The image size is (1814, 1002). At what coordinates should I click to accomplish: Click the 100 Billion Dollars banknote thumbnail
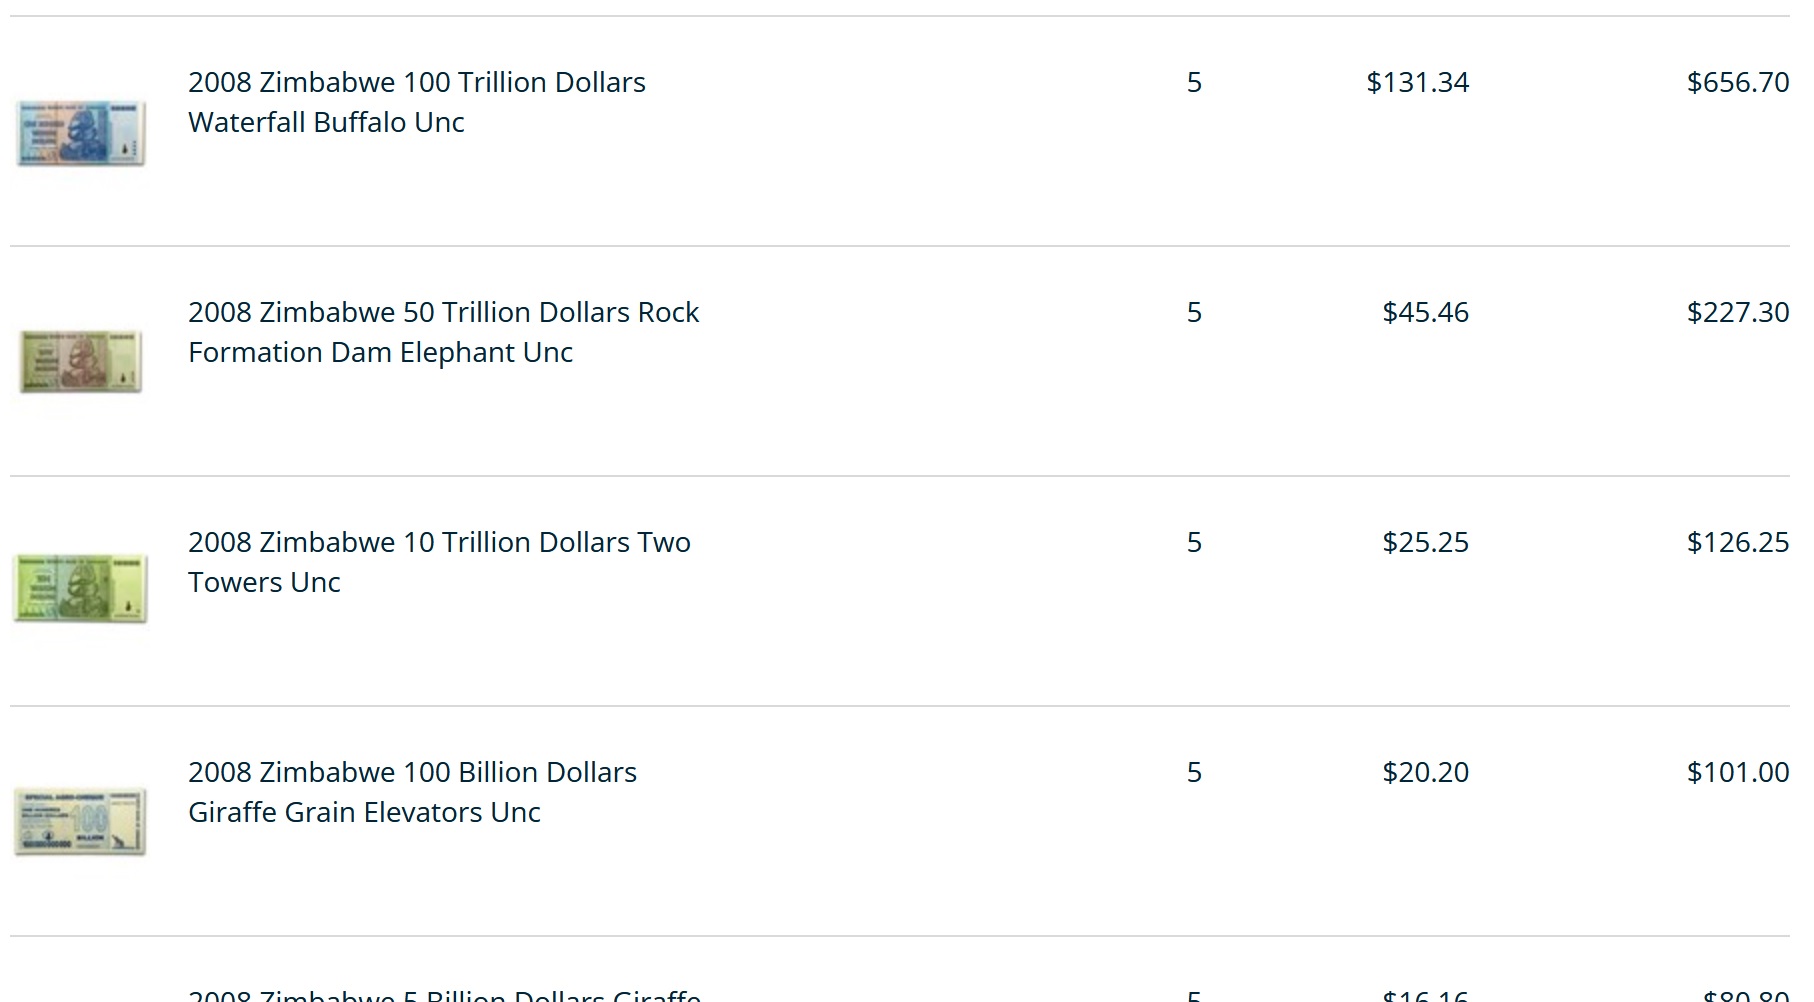pos(81,821)
